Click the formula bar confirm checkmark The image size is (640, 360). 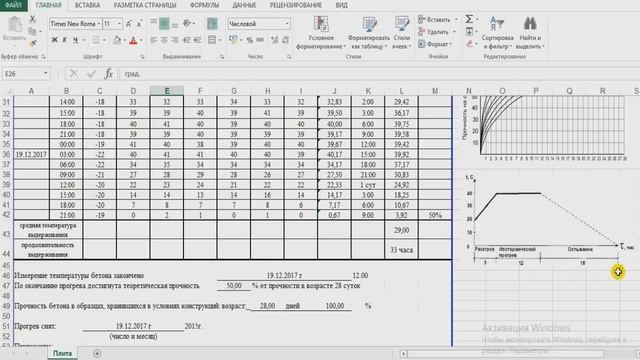91,74
